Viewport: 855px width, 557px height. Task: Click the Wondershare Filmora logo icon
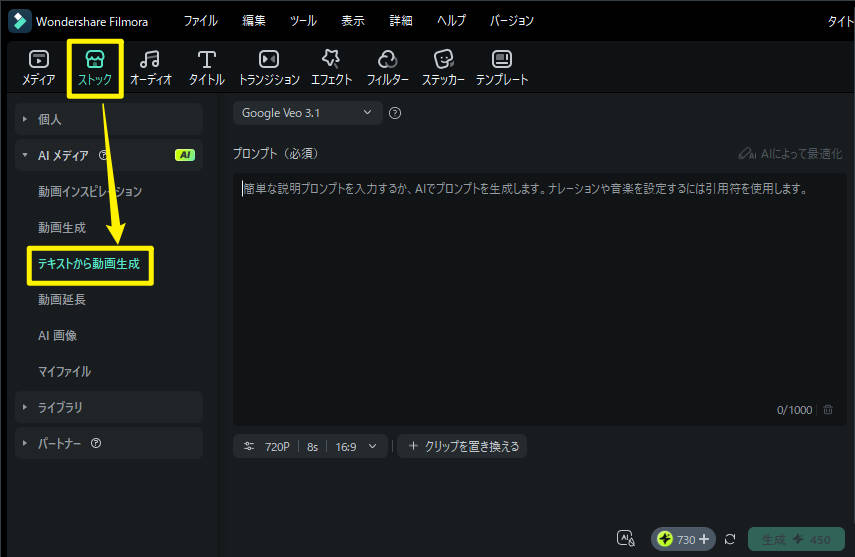[x=20, y=21]
